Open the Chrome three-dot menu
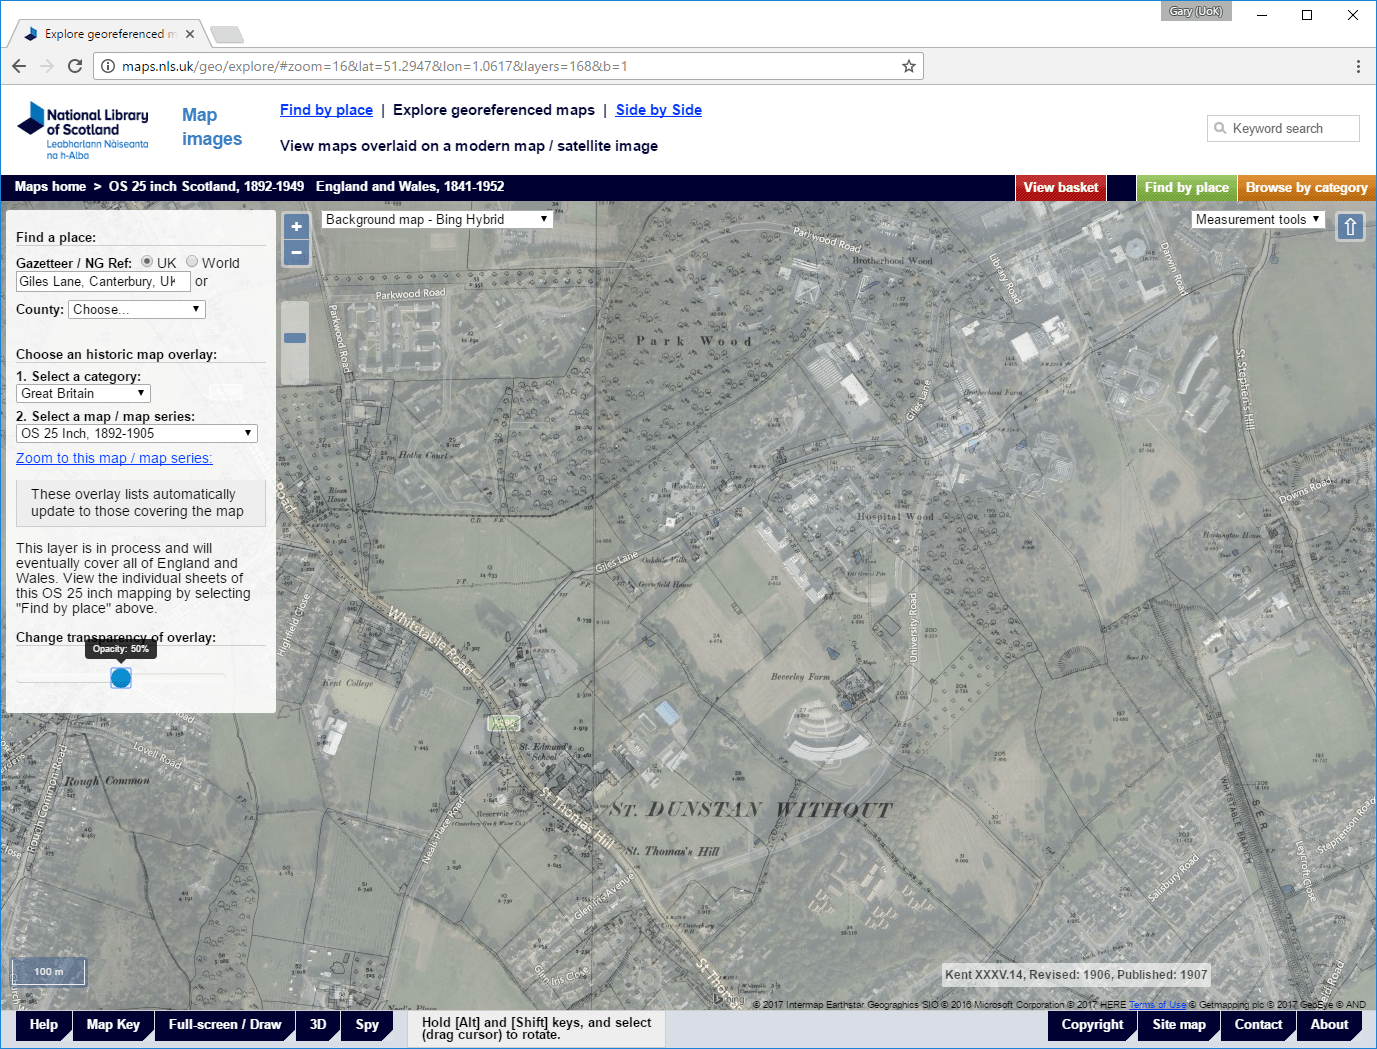 coord(1357,66)
